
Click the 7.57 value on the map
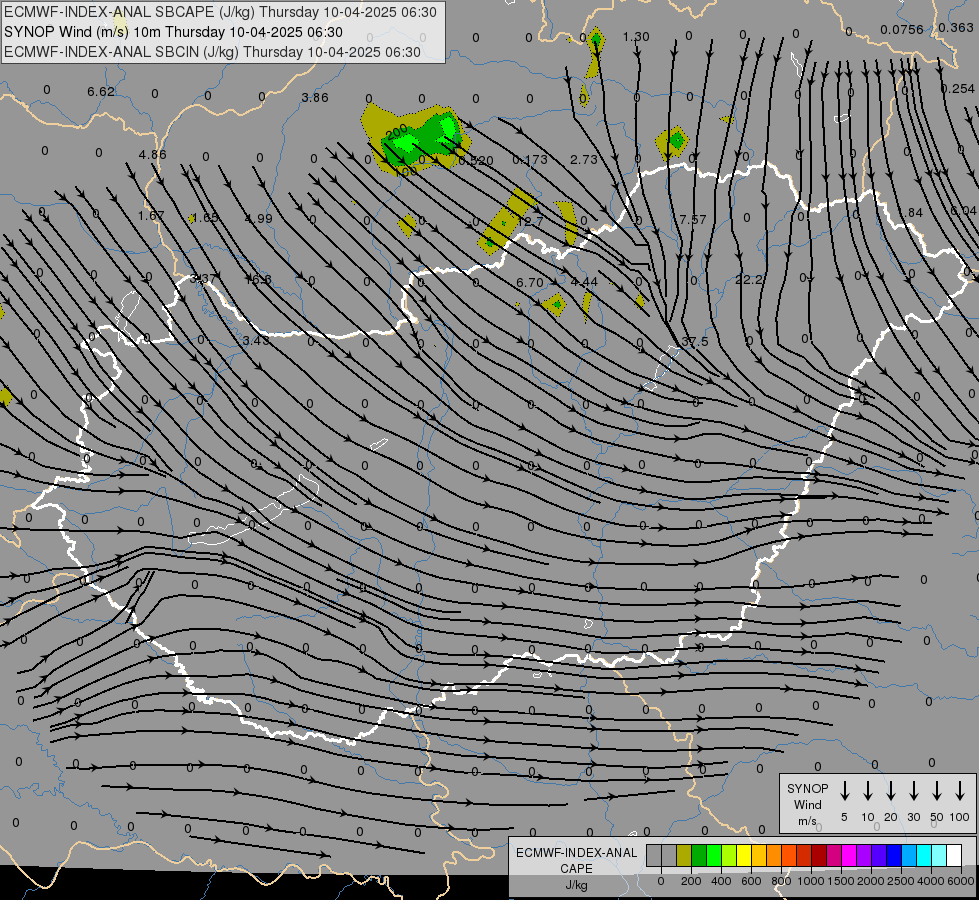(693, 219)
